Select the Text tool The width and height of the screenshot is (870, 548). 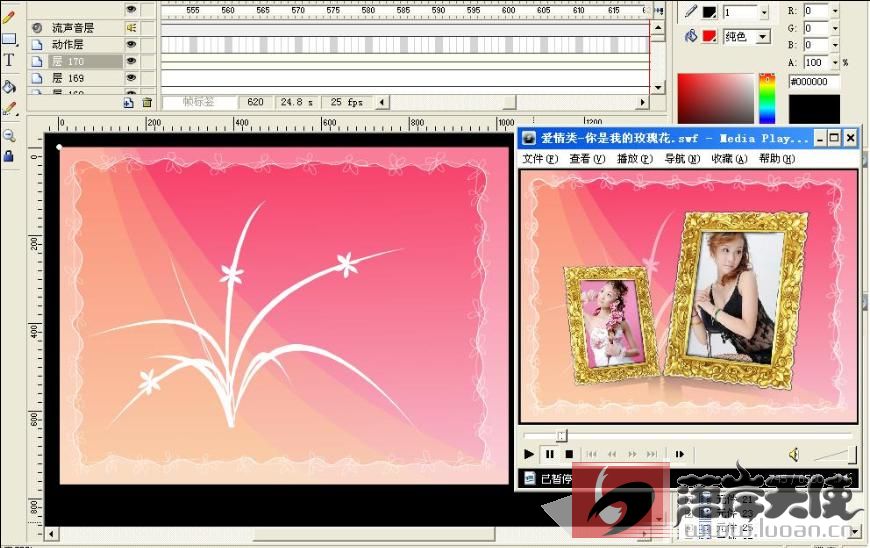point(9,60)
